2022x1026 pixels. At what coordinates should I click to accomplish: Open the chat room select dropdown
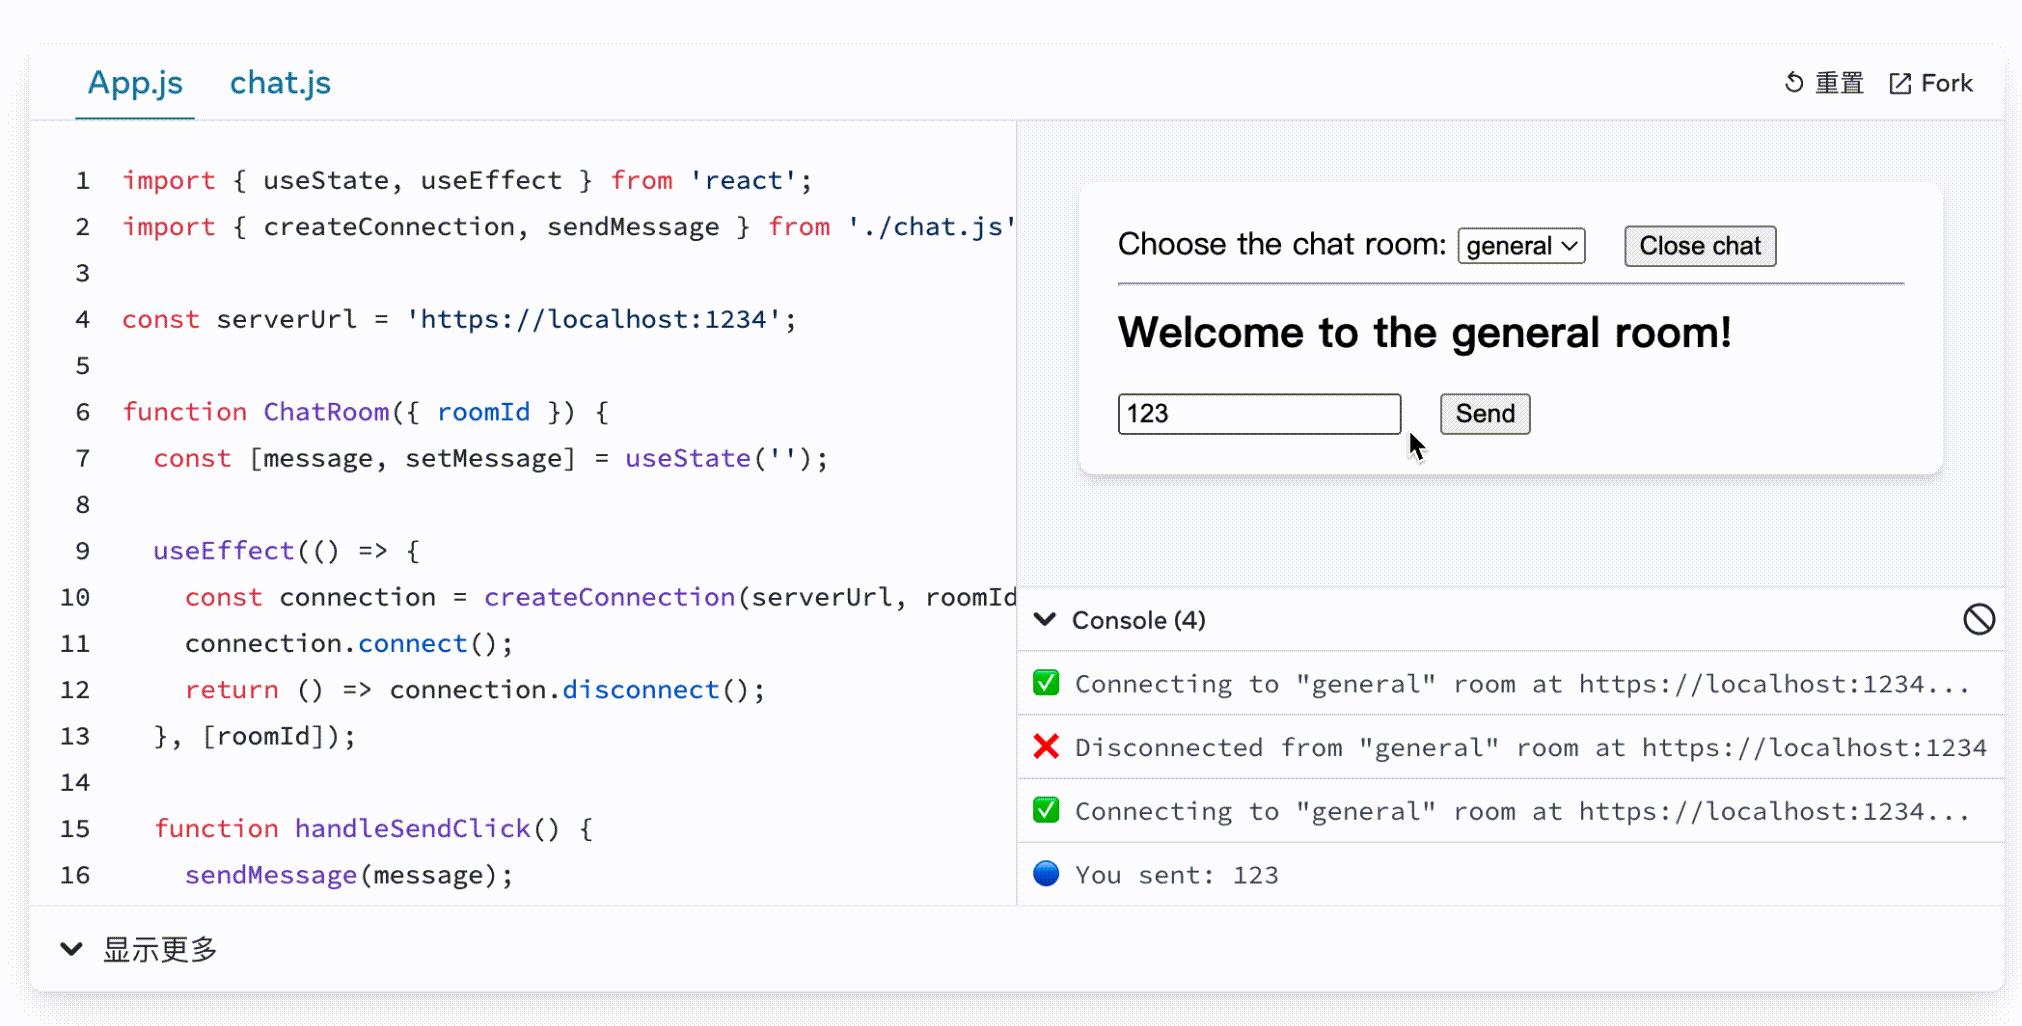1521,246
